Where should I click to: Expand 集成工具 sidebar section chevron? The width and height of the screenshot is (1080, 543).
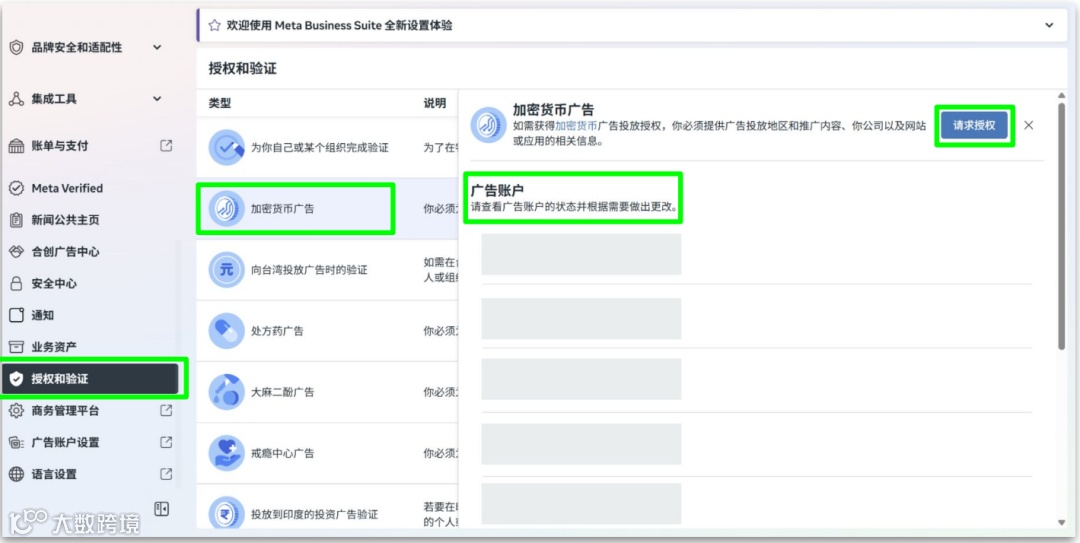157,99
